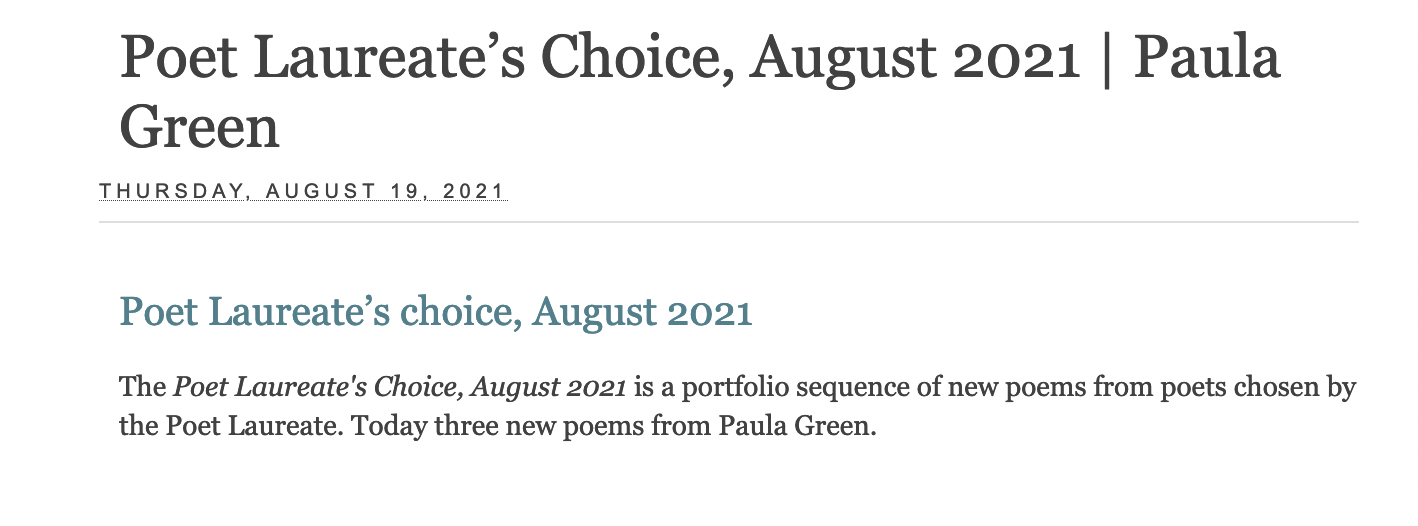Click the italic "Poet Laureate's Choice, August 2021" text
This screenshot has width=1418, height=526.
click(401, 387)
